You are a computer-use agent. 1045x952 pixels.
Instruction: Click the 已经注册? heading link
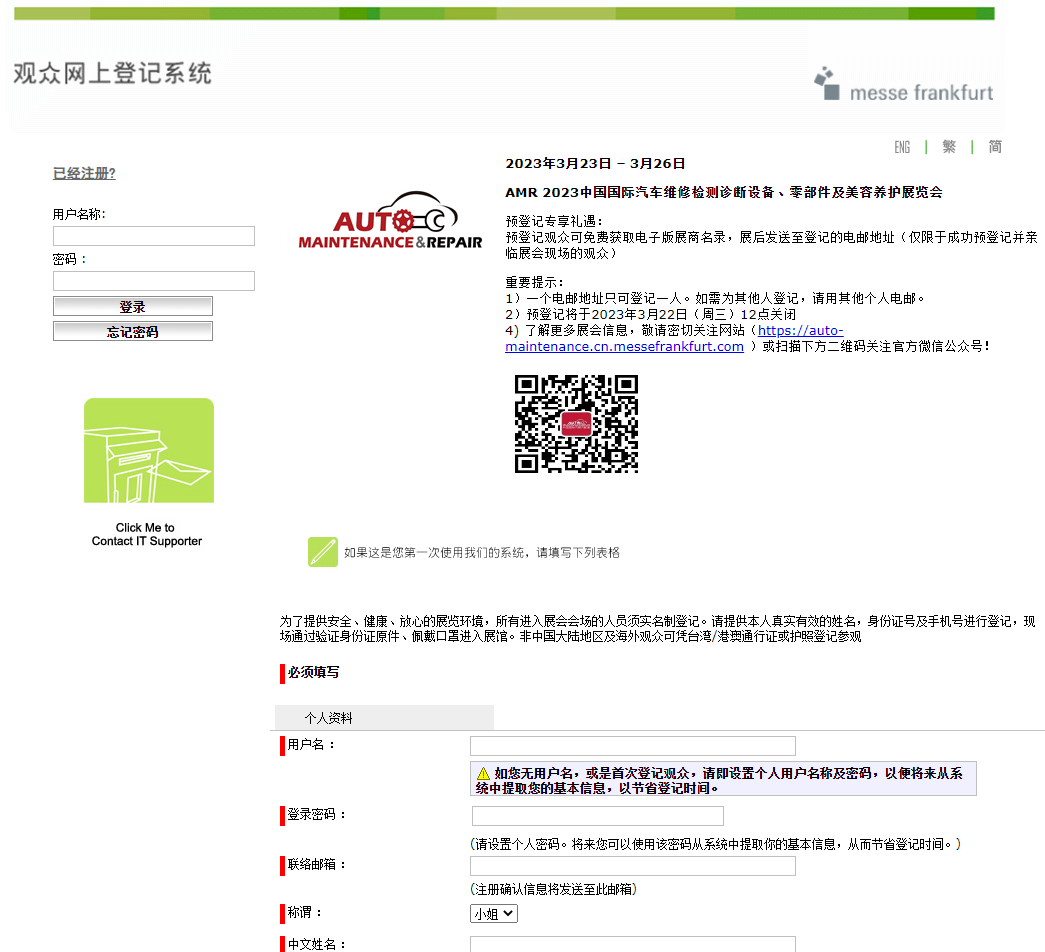(84, 173)
